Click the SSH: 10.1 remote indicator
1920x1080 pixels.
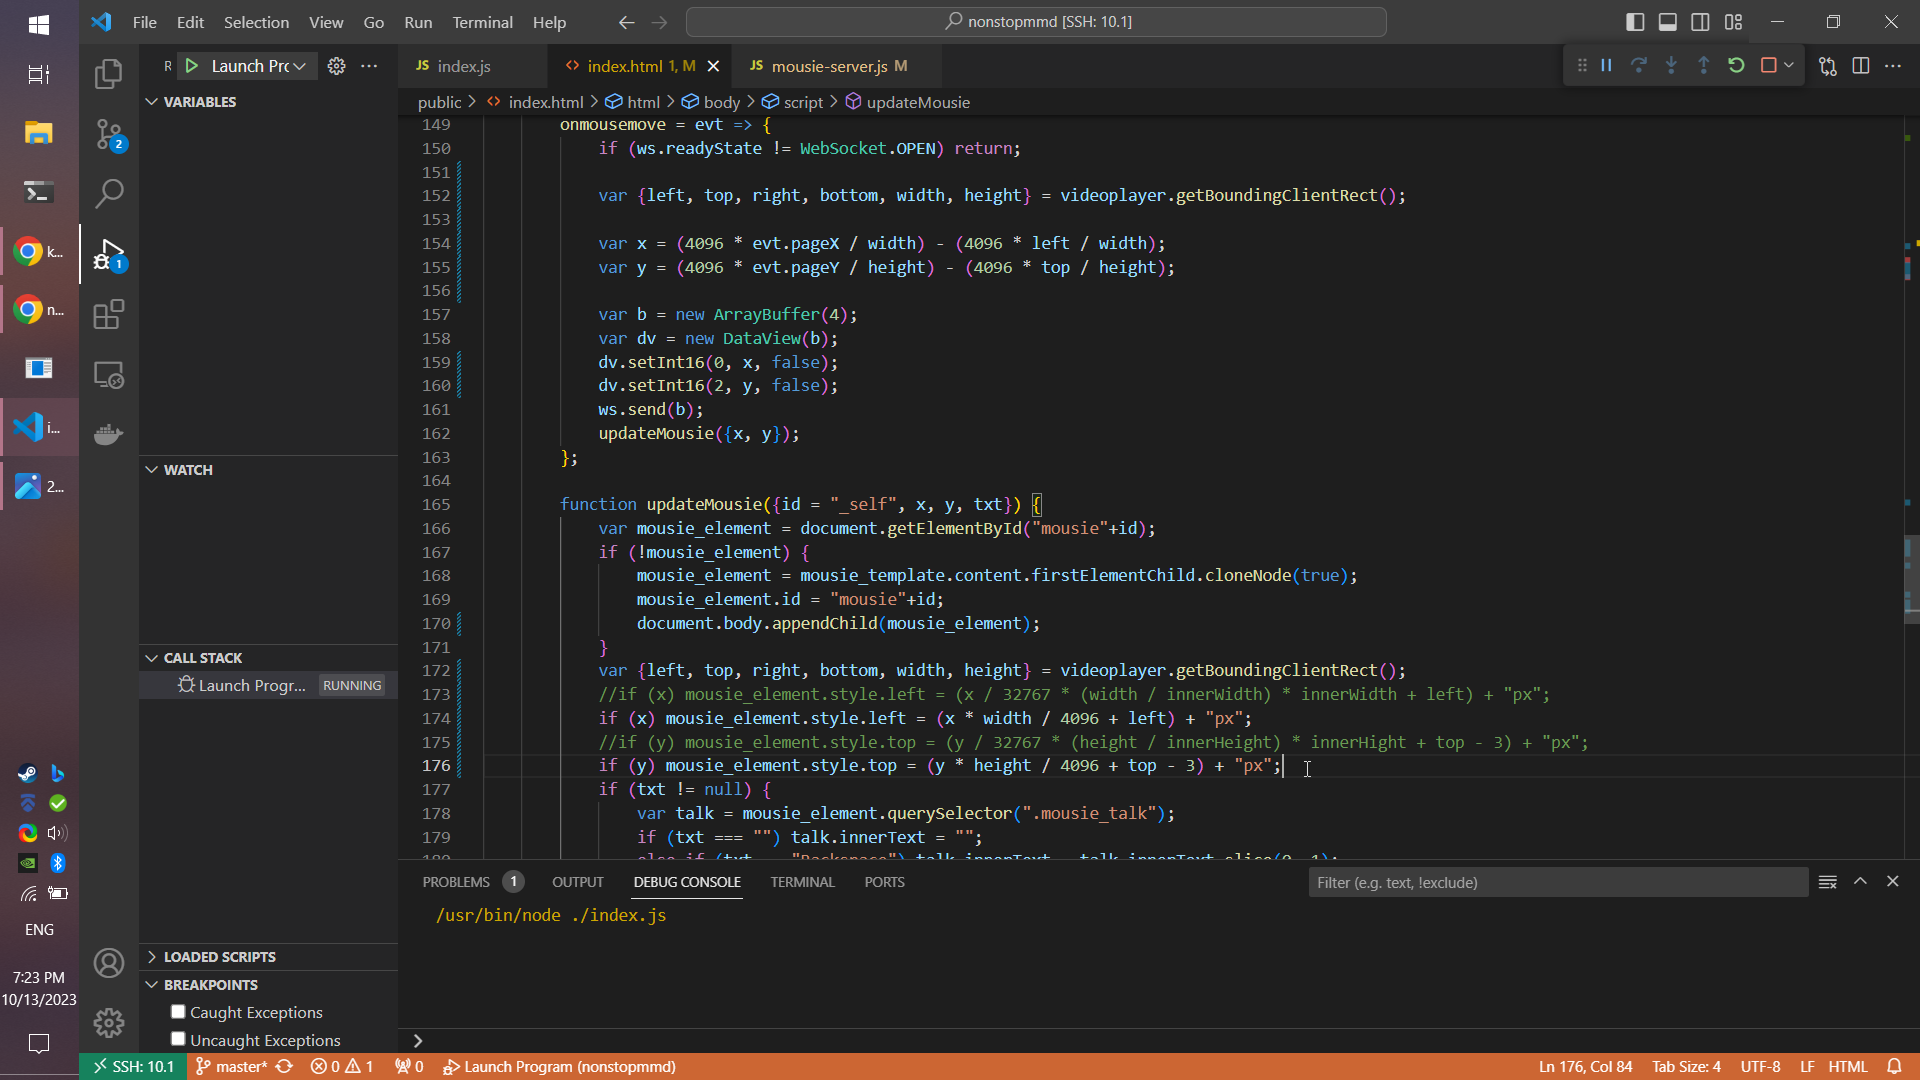[134, 1067]
